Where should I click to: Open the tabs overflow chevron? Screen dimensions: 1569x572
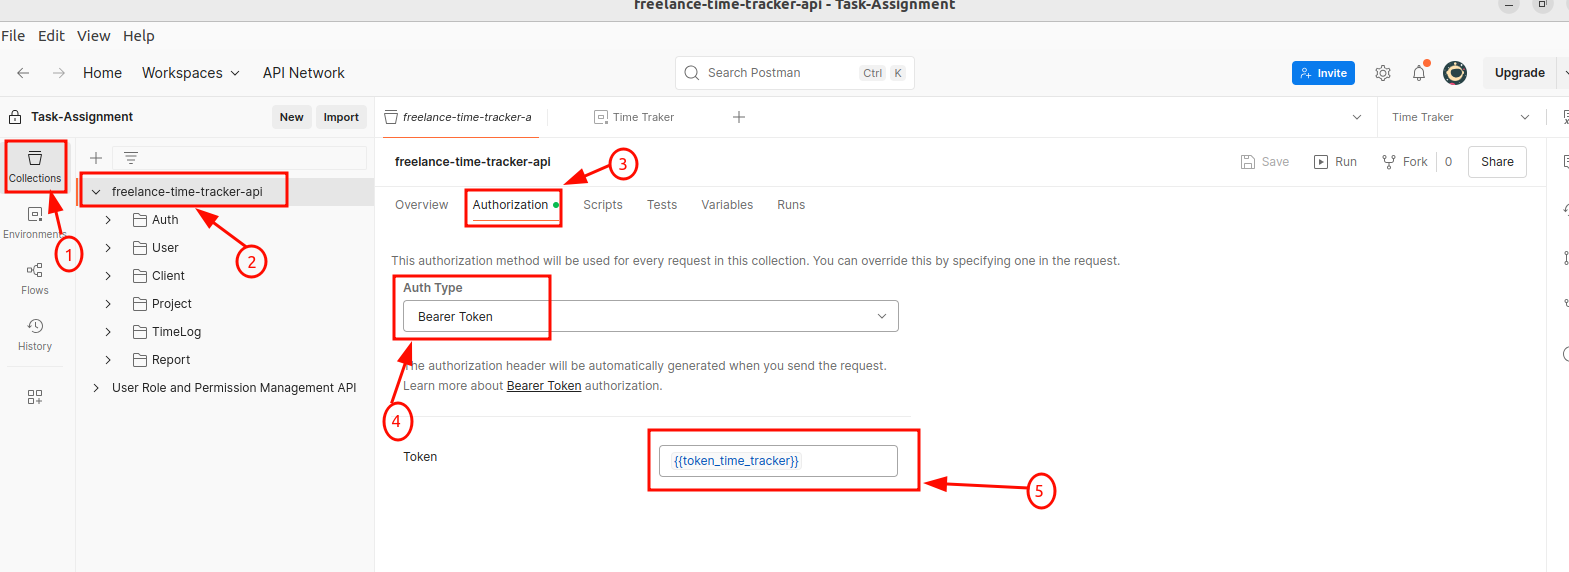[x=1357, y=117]
